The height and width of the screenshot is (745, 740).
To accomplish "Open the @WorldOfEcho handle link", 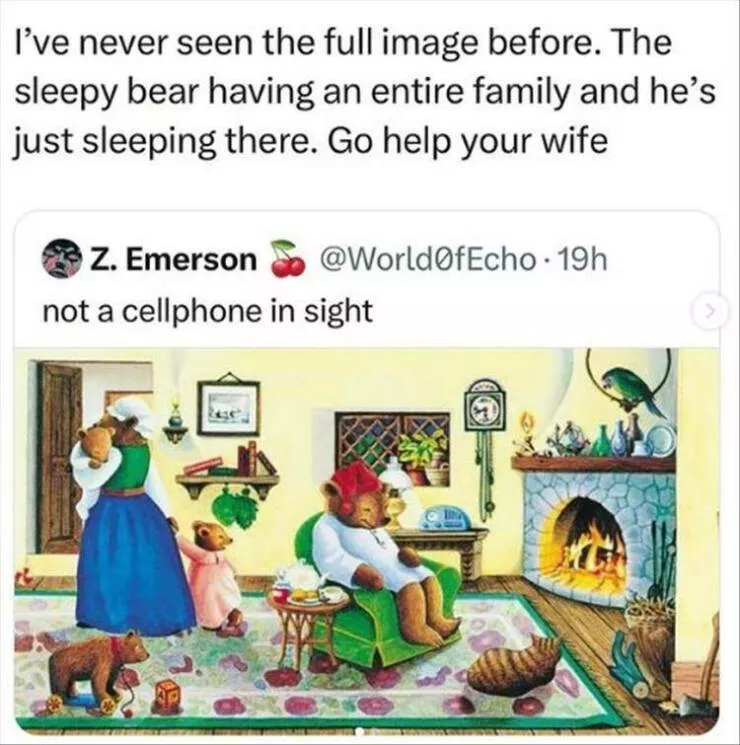I will click(x=427, y=259).
